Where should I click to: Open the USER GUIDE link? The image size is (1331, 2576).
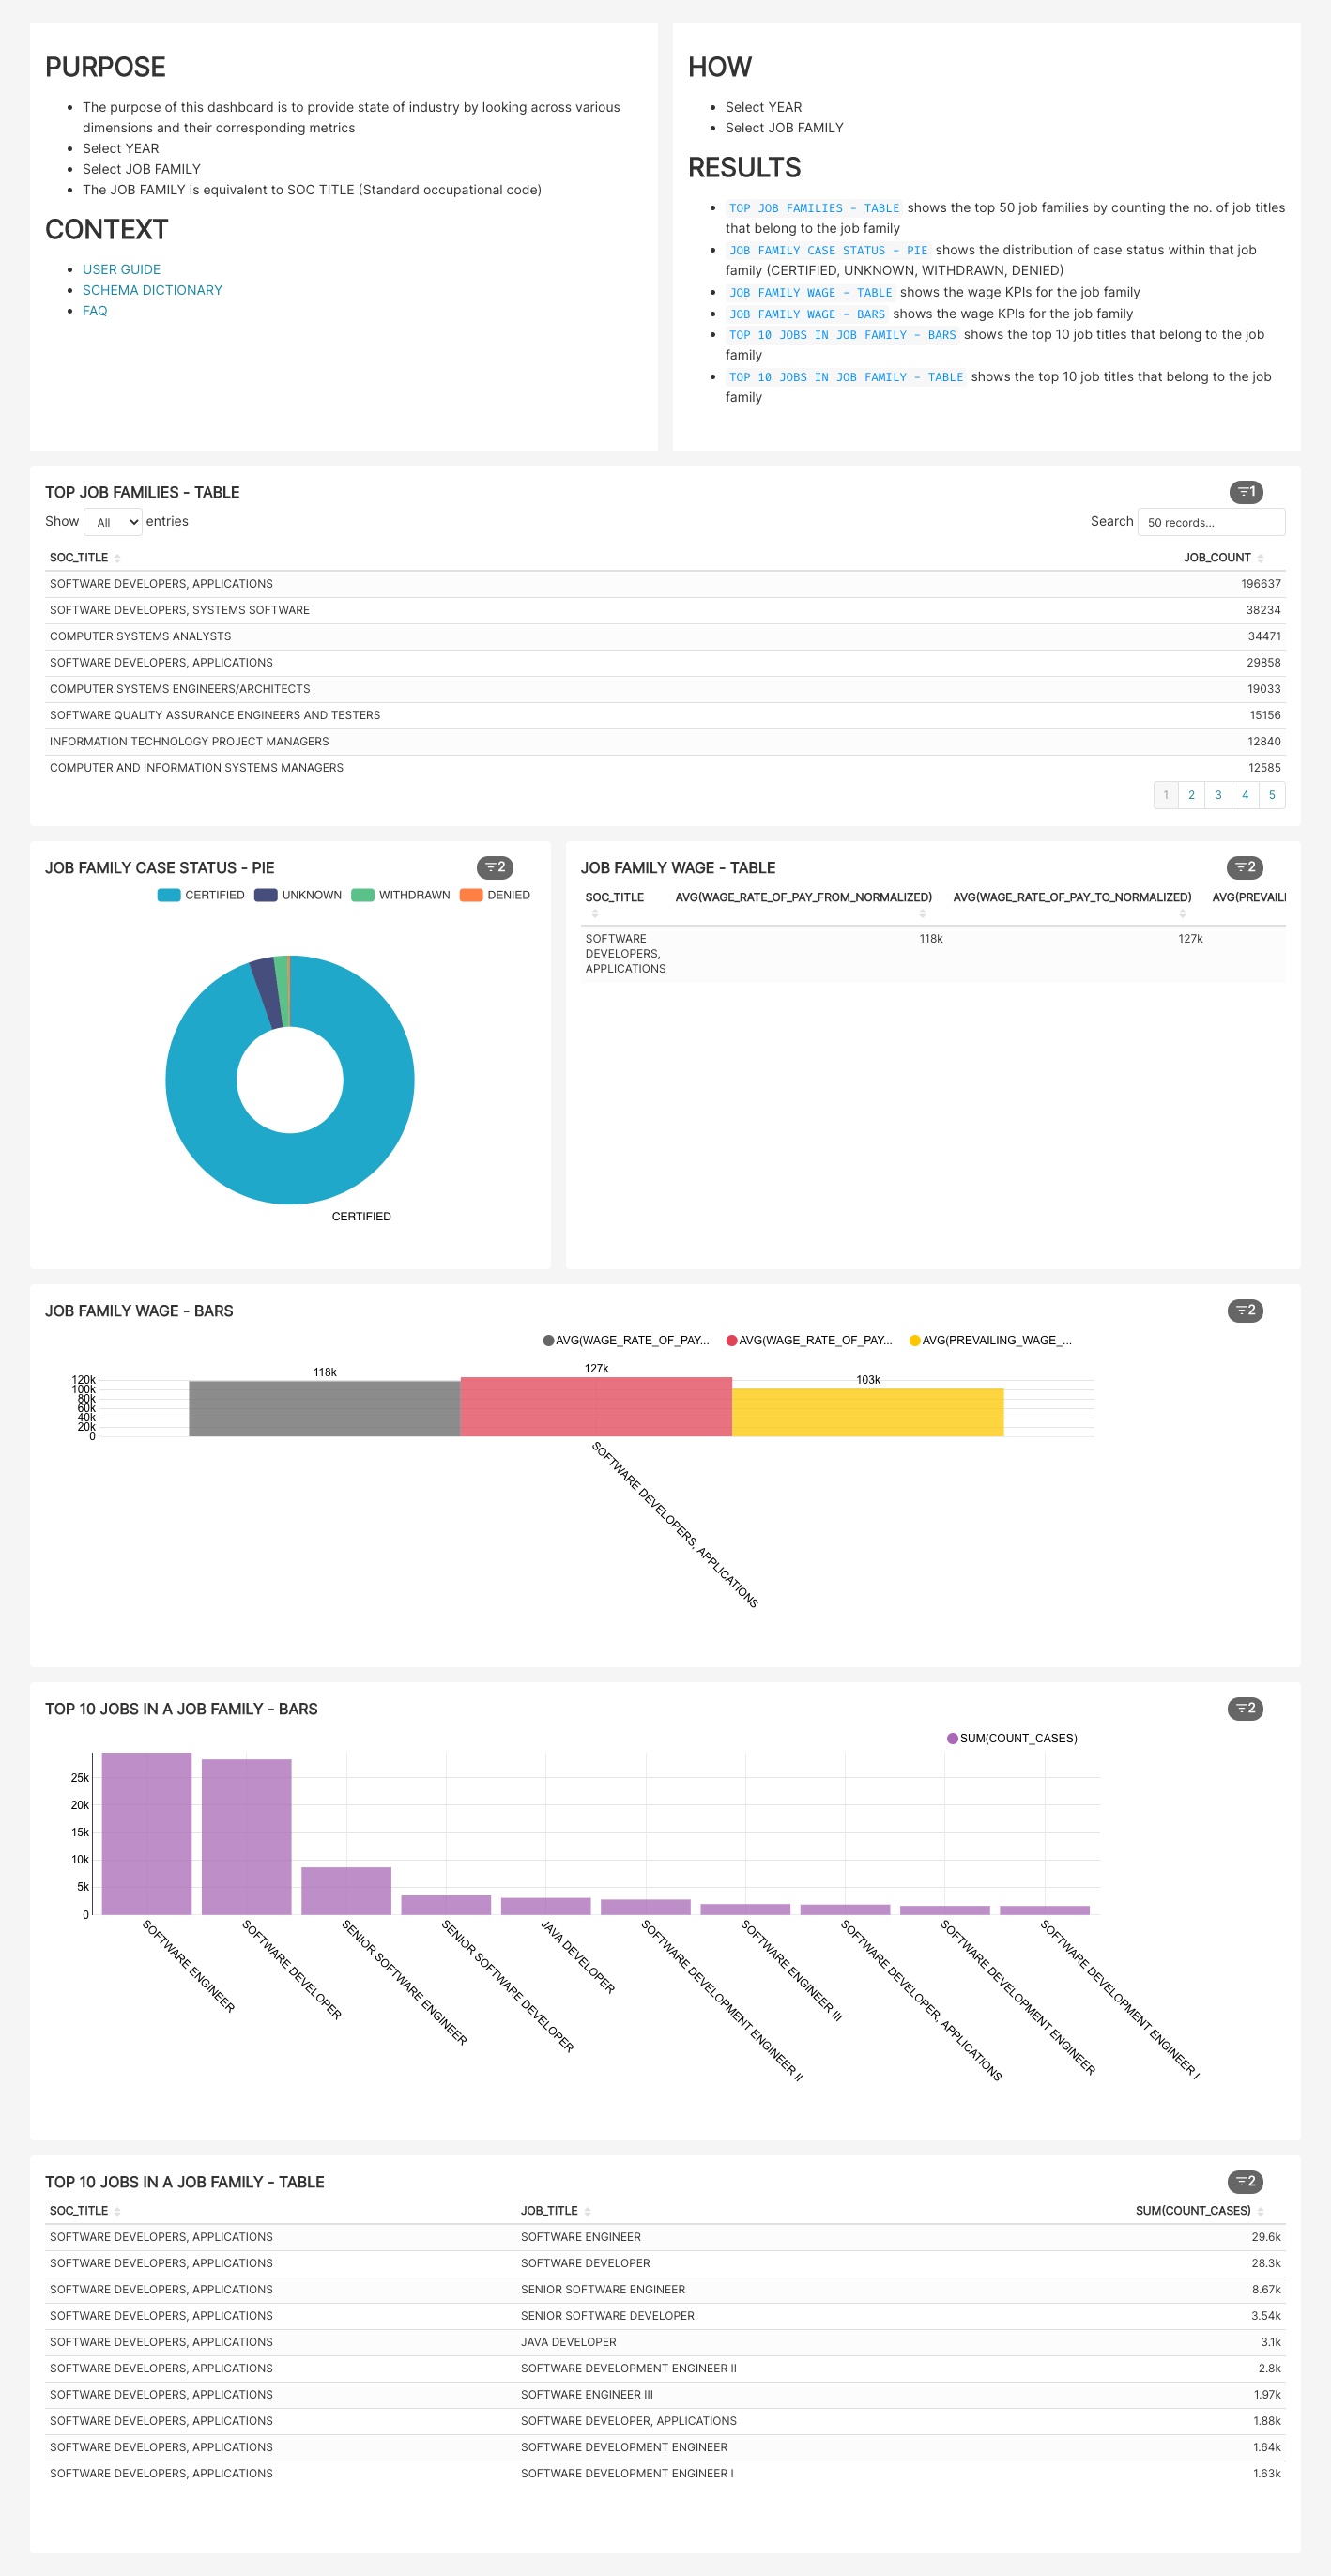click(x=121, y=270)
